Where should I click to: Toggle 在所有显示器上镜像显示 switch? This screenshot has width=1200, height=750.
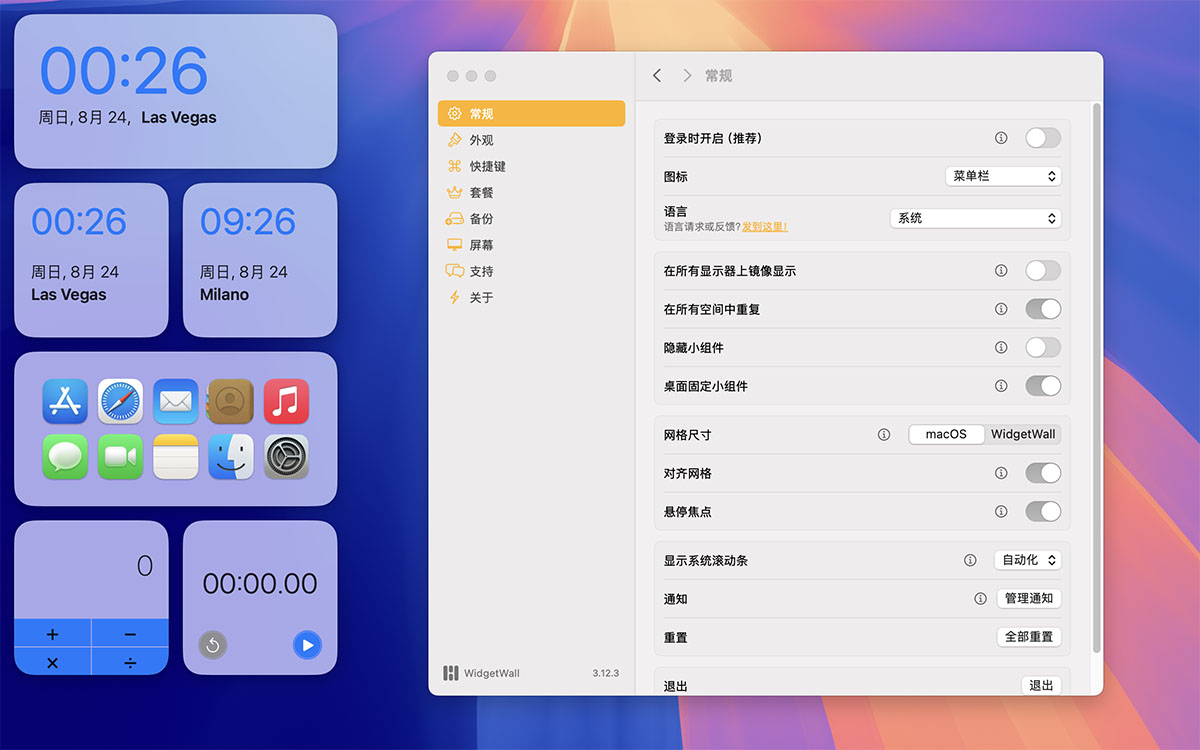pos(1043,270)
